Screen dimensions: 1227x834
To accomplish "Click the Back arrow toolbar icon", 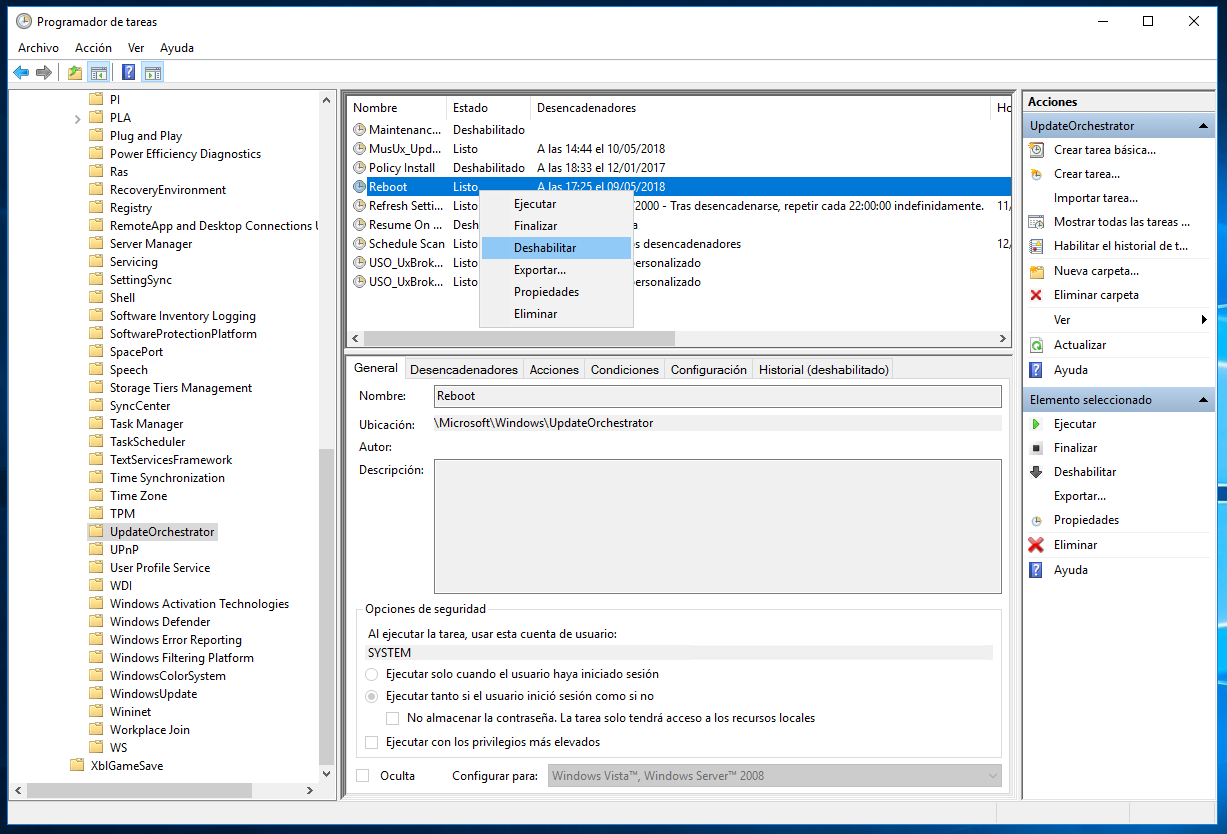I will point(20,72).
